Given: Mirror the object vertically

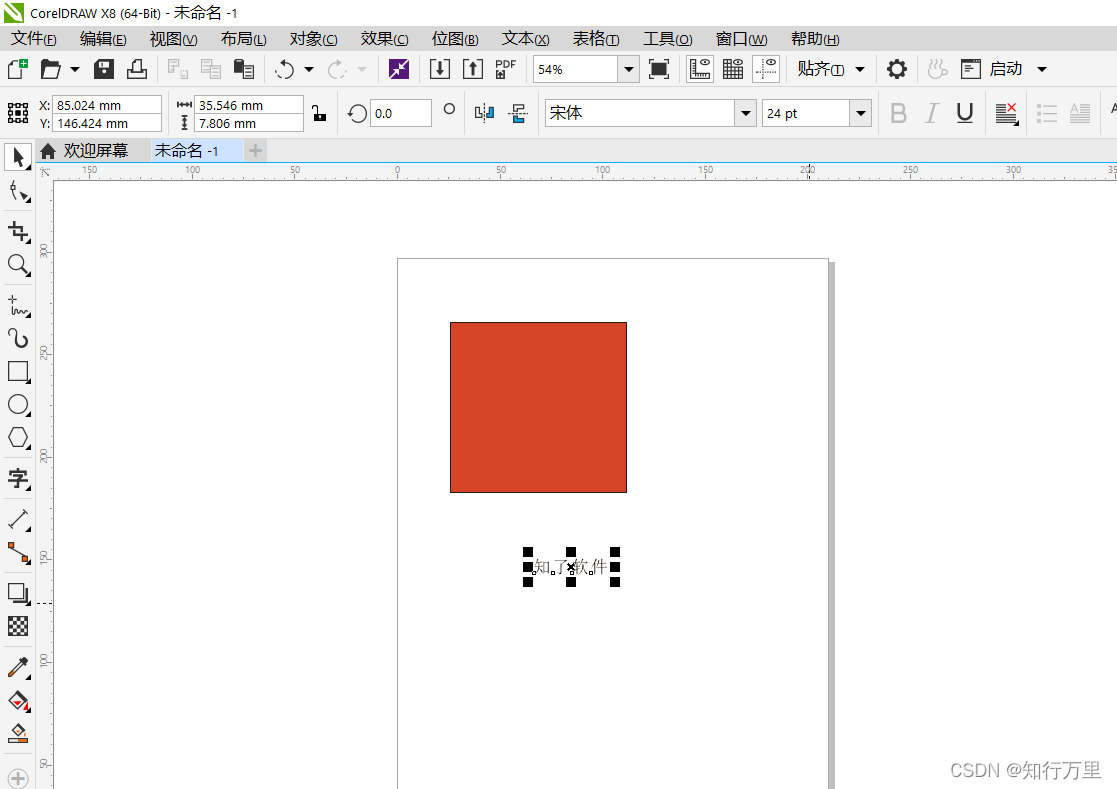Looking at the screenshot, I should 518,113.
